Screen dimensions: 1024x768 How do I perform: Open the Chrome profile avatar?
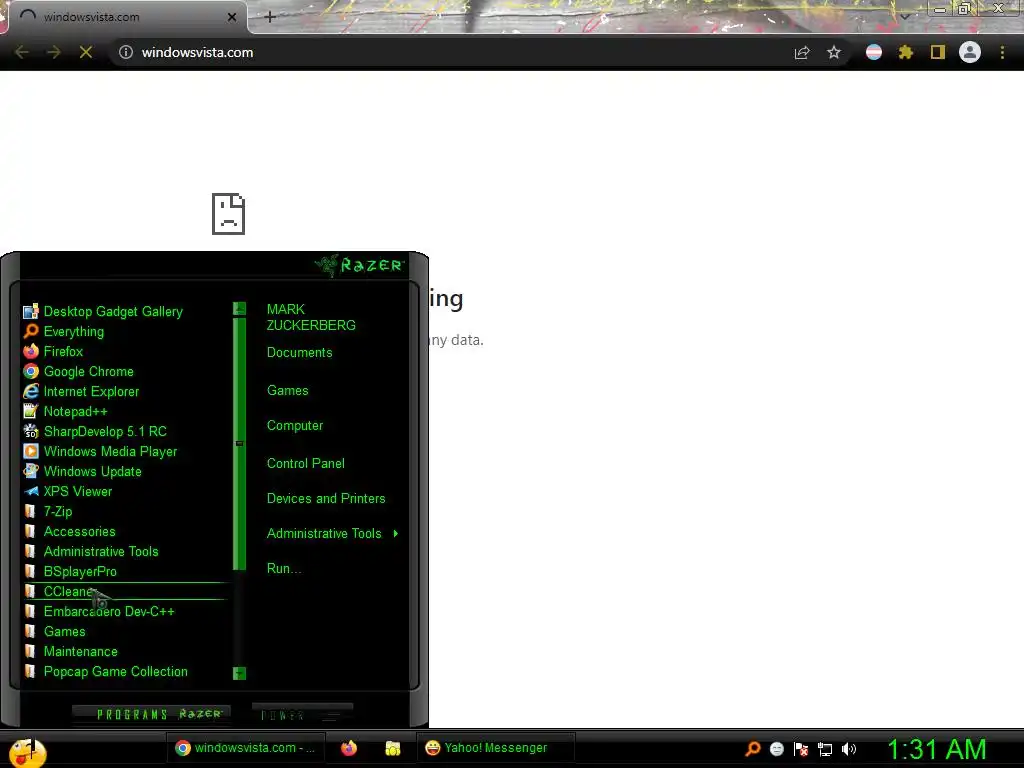click(x=970, y=52)
